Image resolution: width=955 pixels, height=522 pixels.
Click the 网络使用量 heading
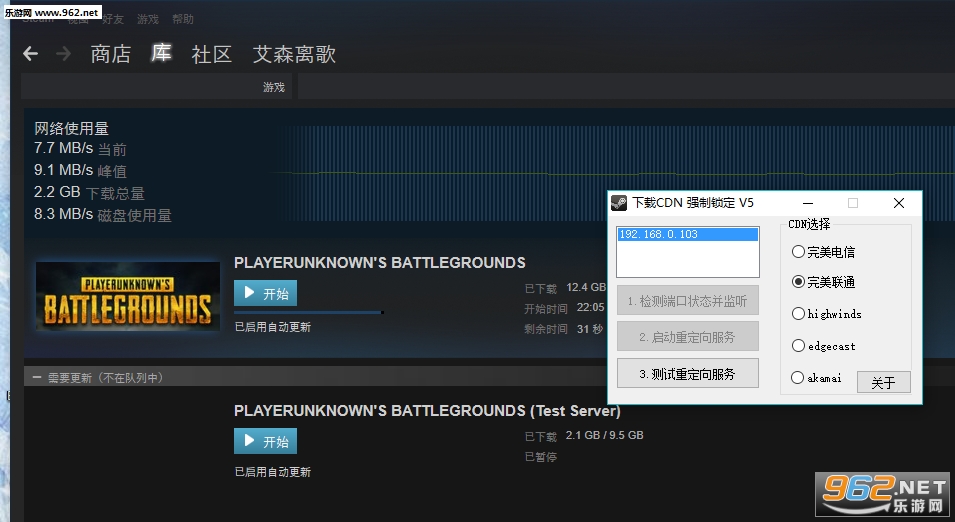[71, 129]
